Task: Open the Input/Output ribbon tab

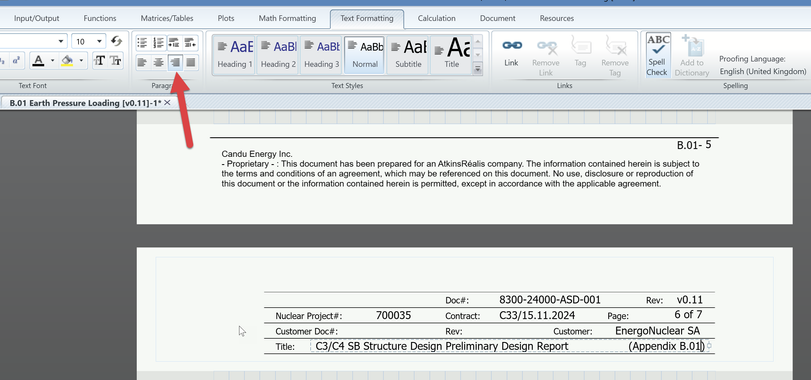Action: [37, 18]
